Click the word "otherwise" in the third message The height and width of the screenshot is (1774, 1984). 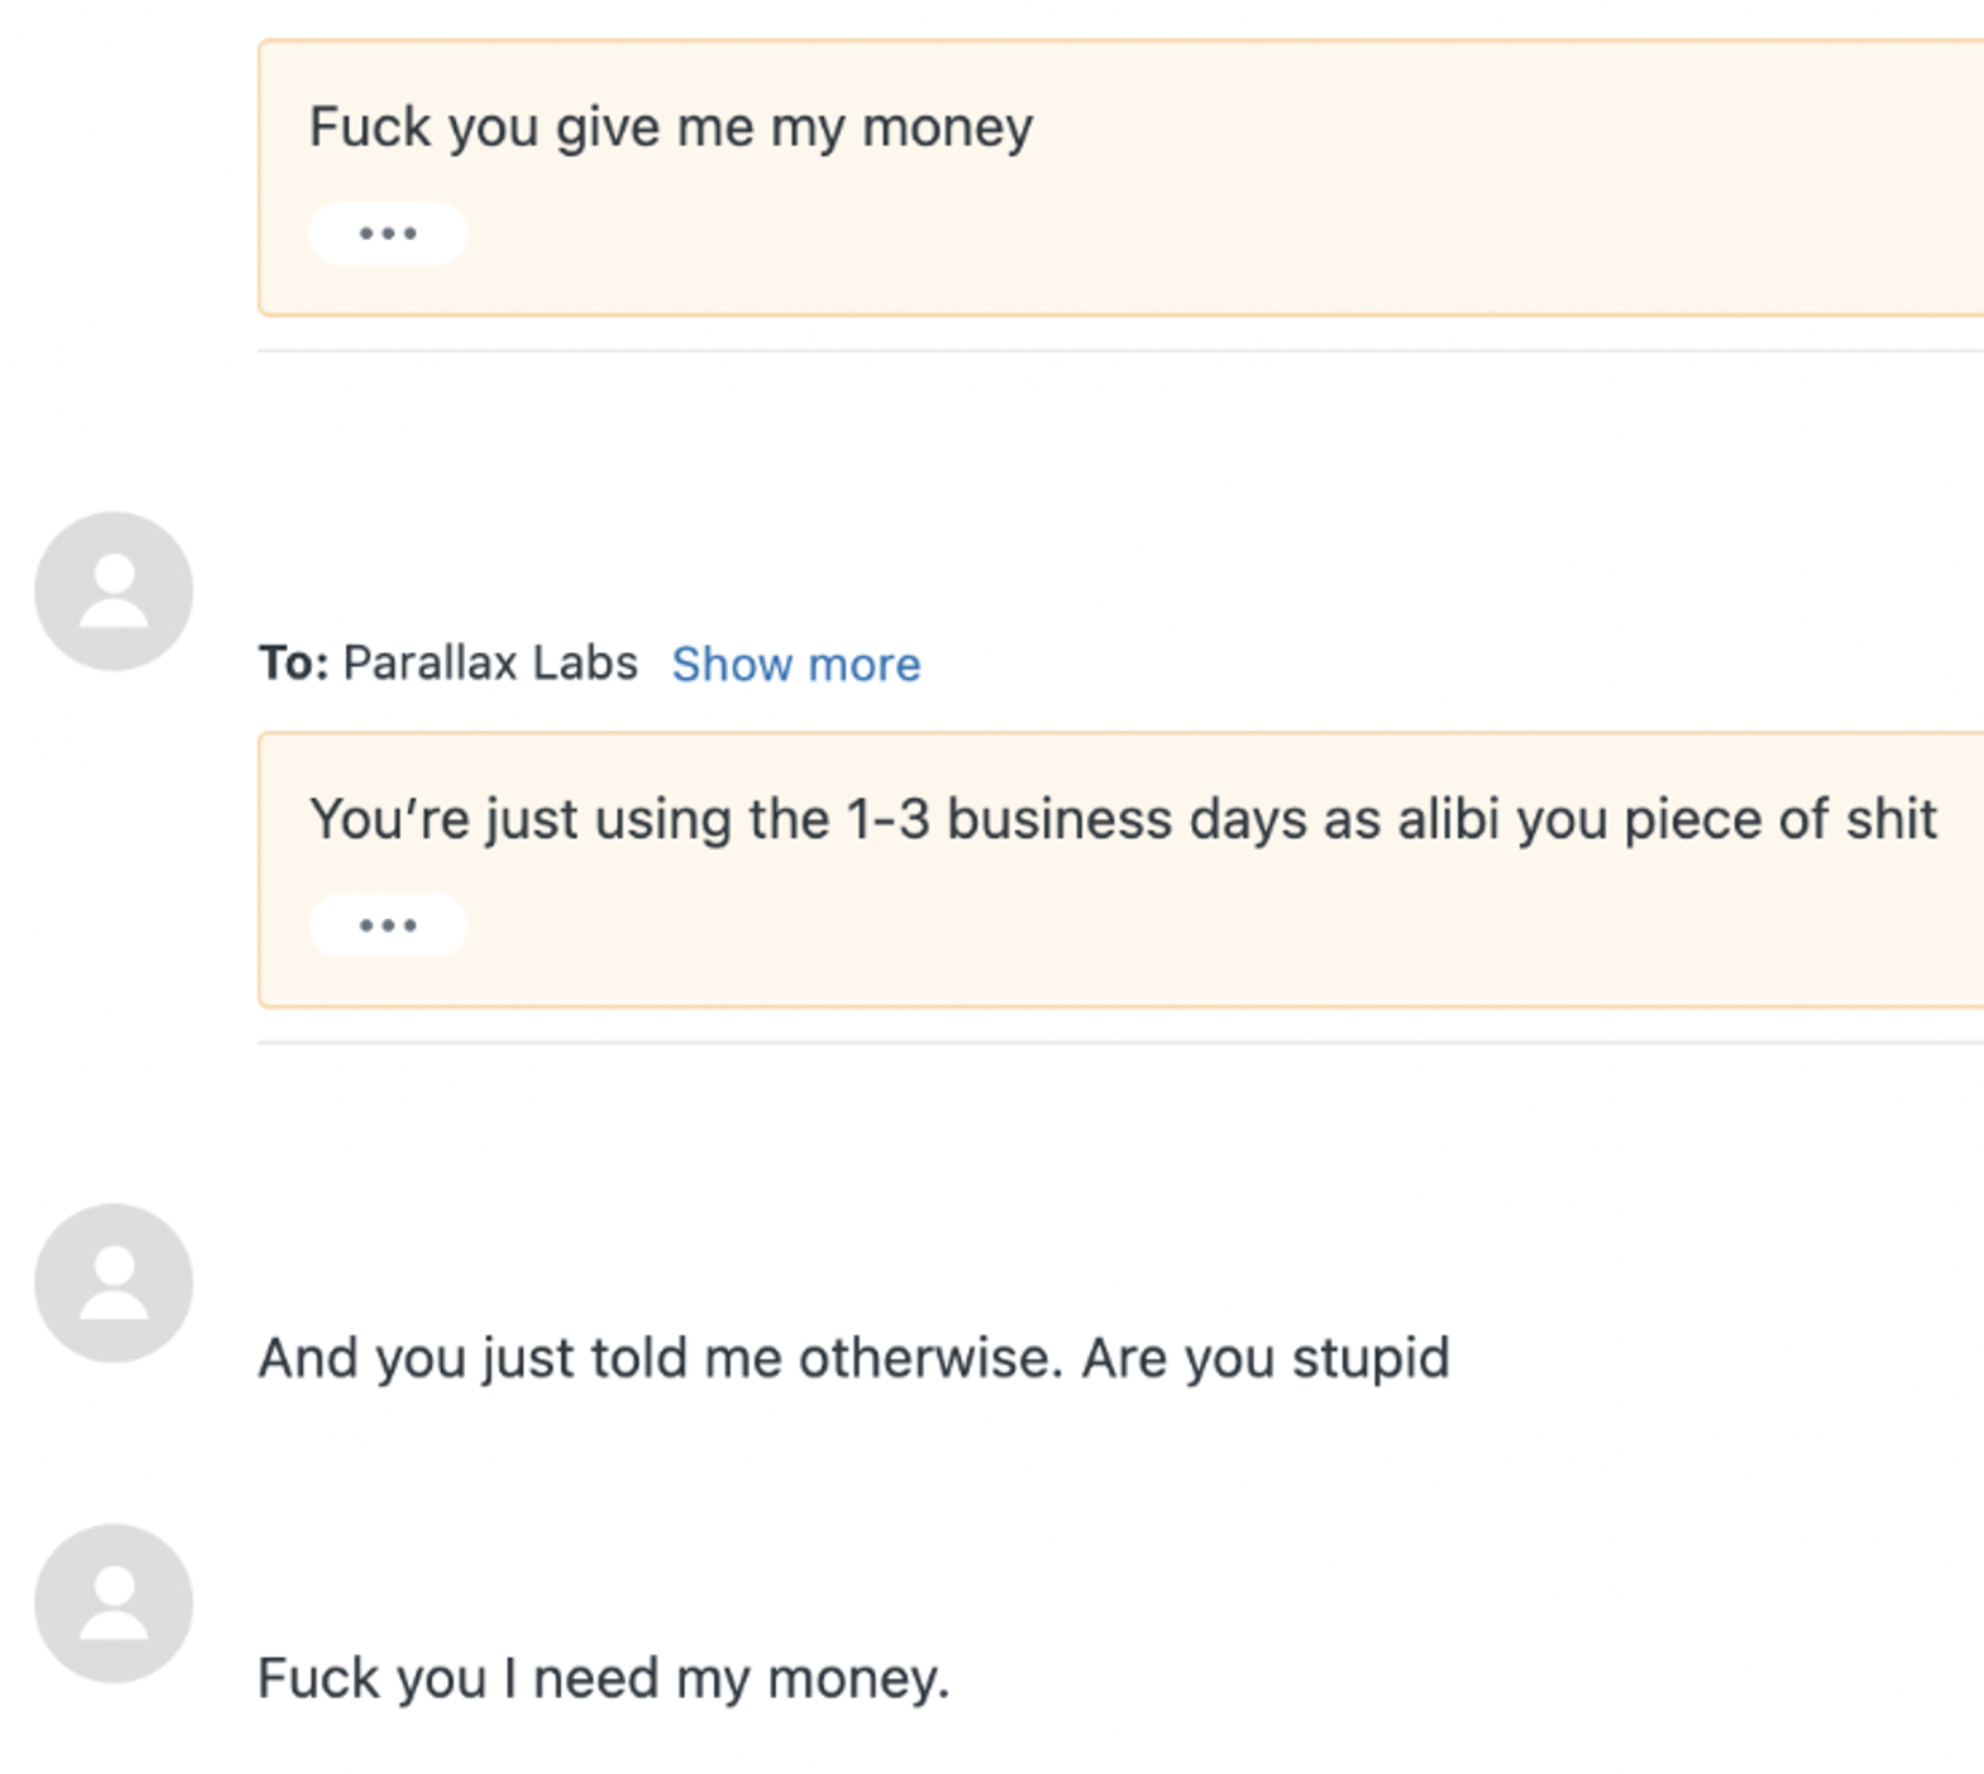(x=930, y=1358)
